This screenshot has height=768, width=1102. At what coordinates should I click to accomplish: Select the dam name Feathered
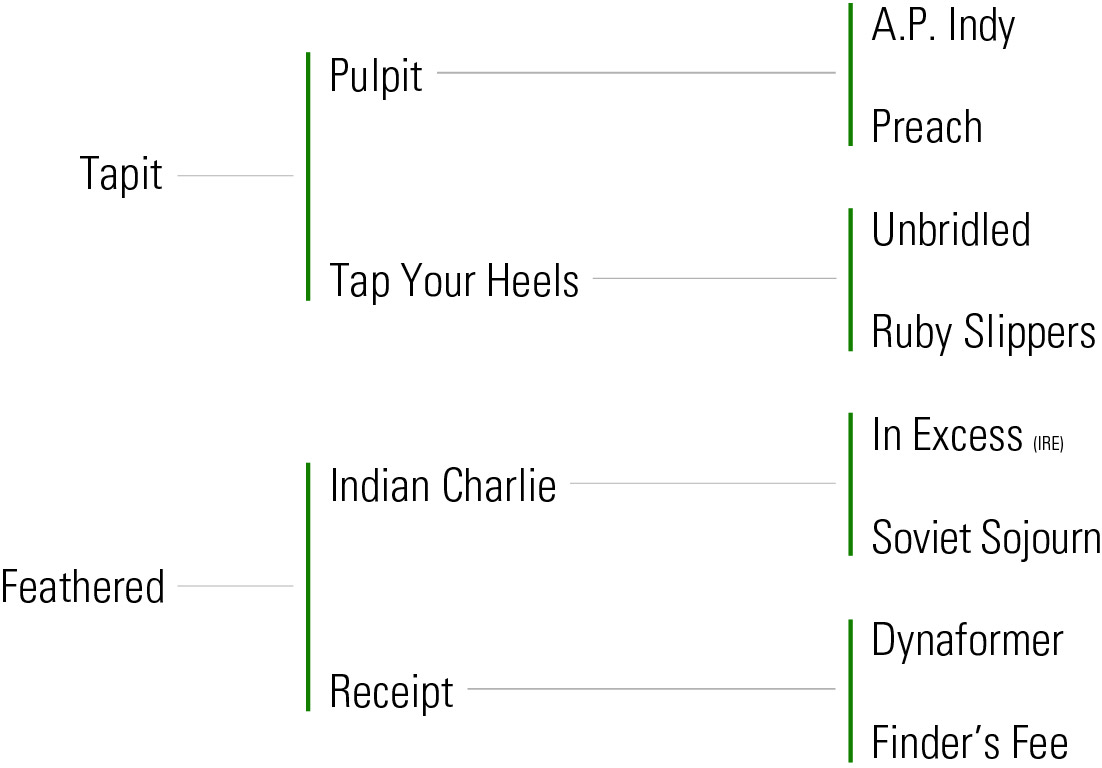click(x=82, y=586)
